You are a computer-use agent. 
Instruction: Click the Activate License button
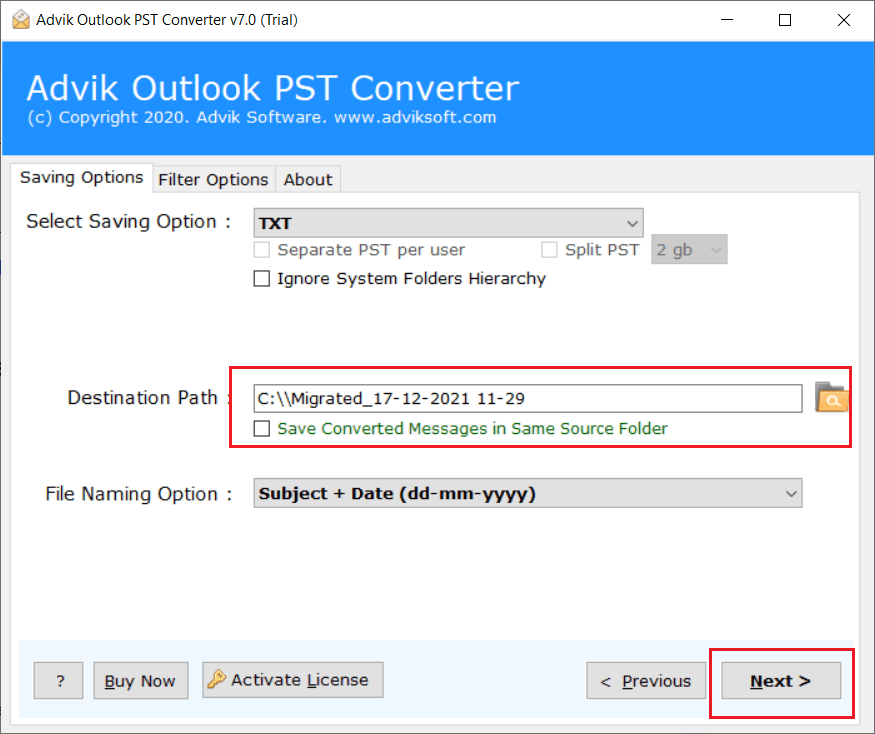coord(292,680)
